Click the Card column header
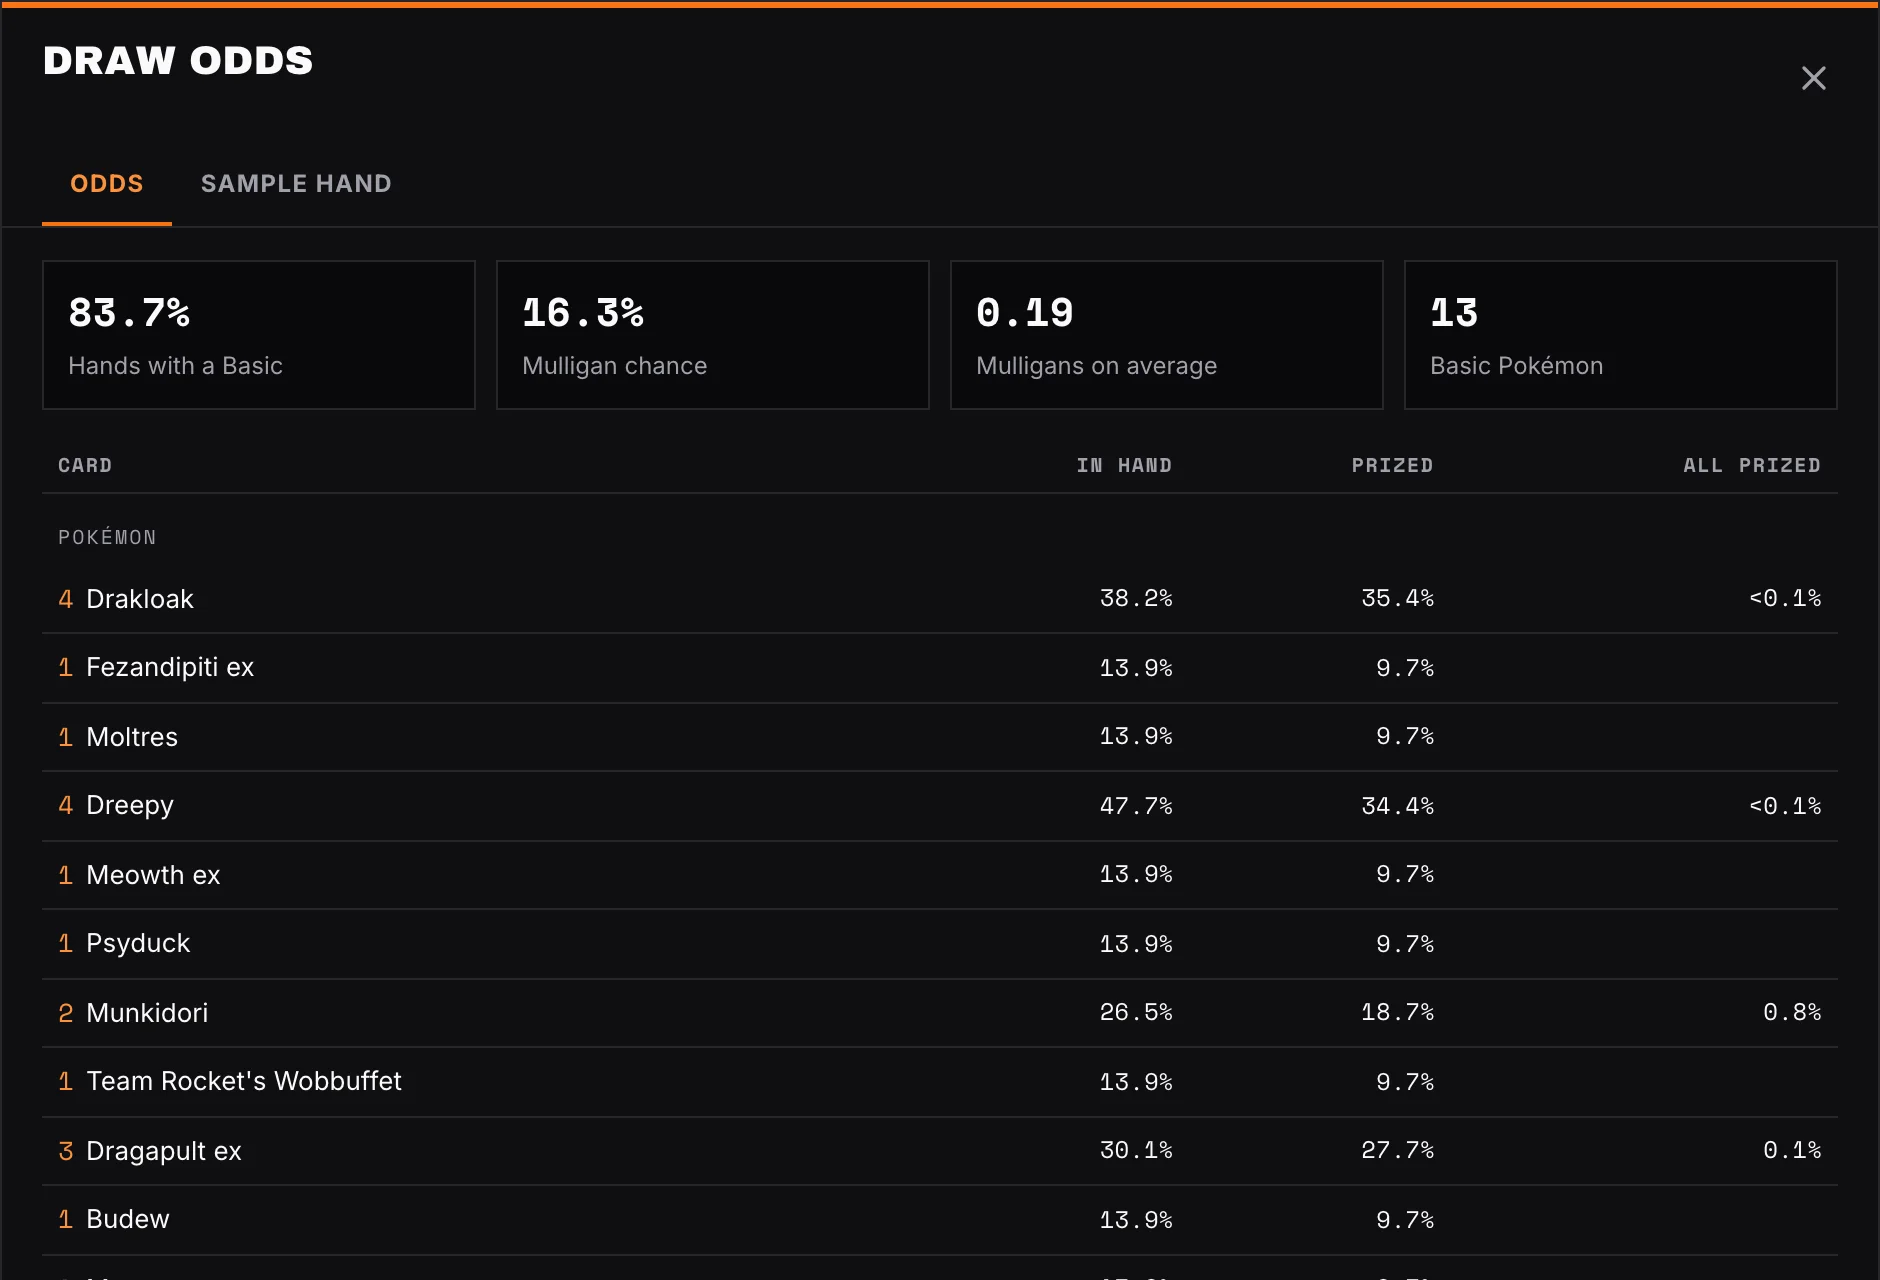Screen dimensions: 1880x1280 click(x=85, y=465)
